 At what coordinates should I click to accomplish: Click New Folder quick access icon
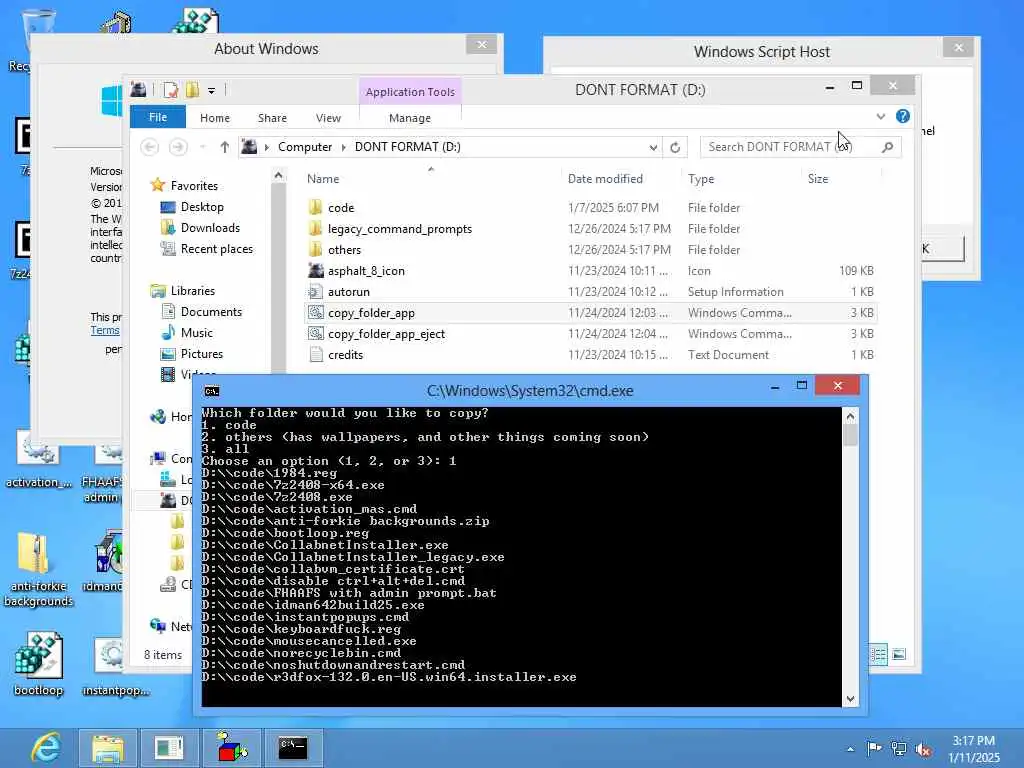coord(192,90)
